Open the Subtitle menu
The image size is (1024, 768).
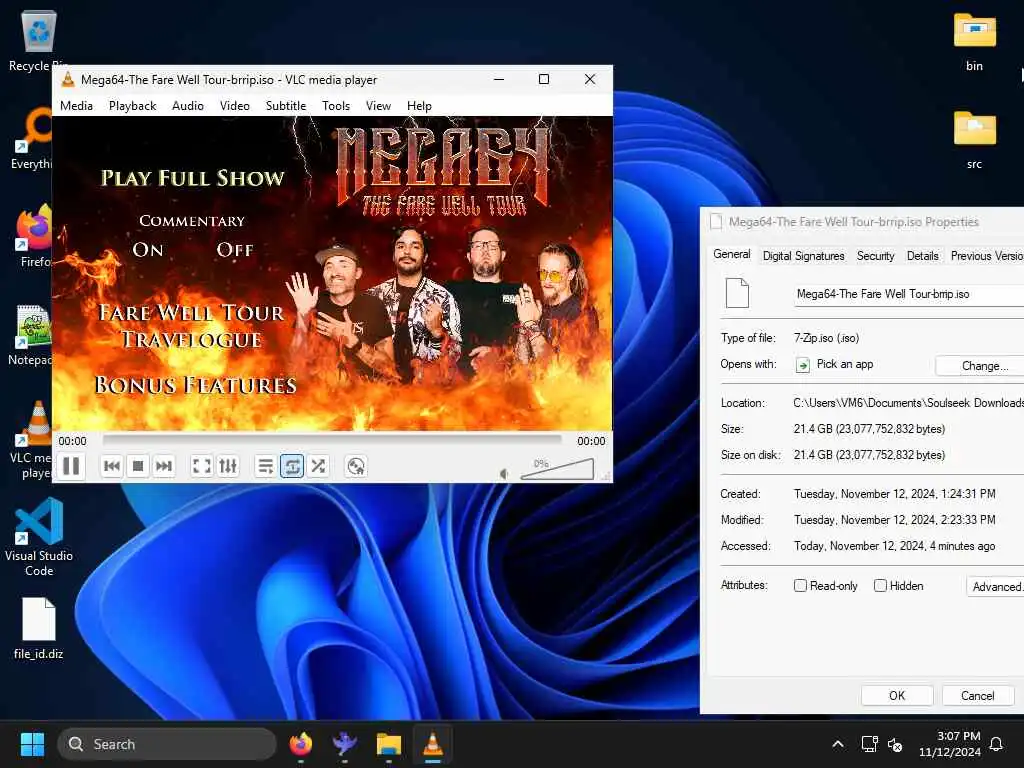(286, 106)
